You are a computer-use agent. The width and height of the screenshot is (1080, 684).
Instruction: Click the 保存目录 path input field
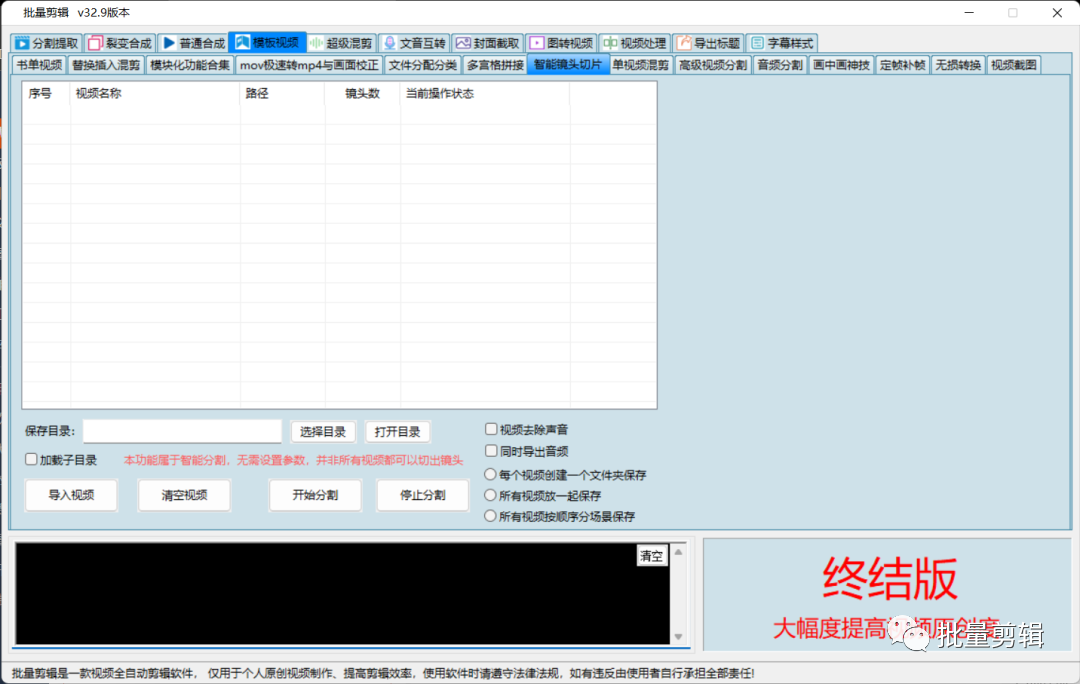click(x=182, y=431)
